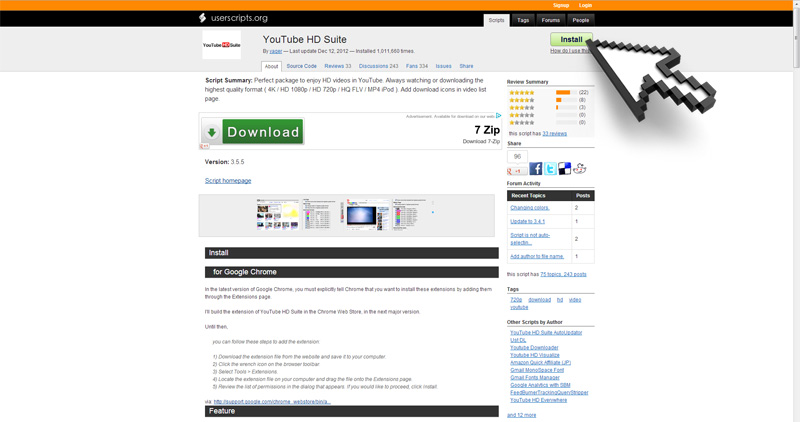Click the hd tag
Screen dimensions: 800x422
(560, 300)
